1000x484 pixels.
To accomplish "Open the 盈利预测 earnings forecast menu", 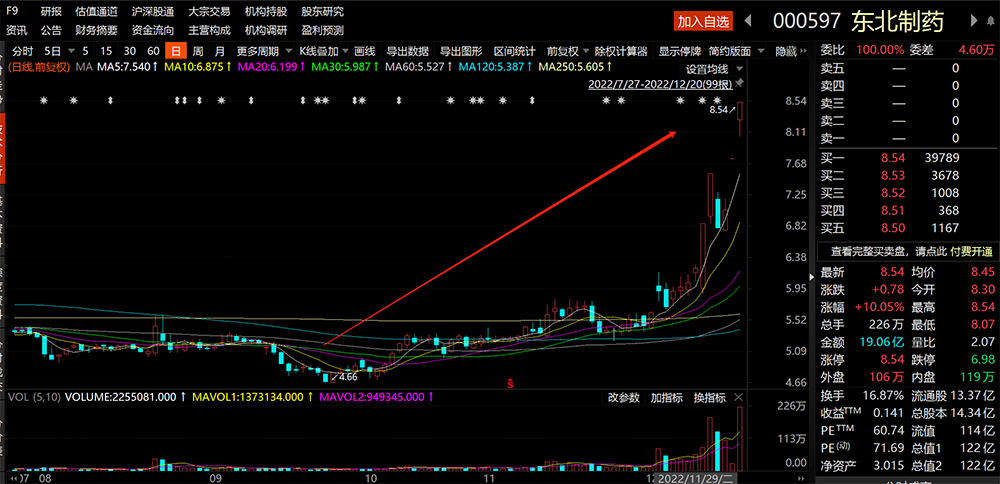I will (323, 30).
